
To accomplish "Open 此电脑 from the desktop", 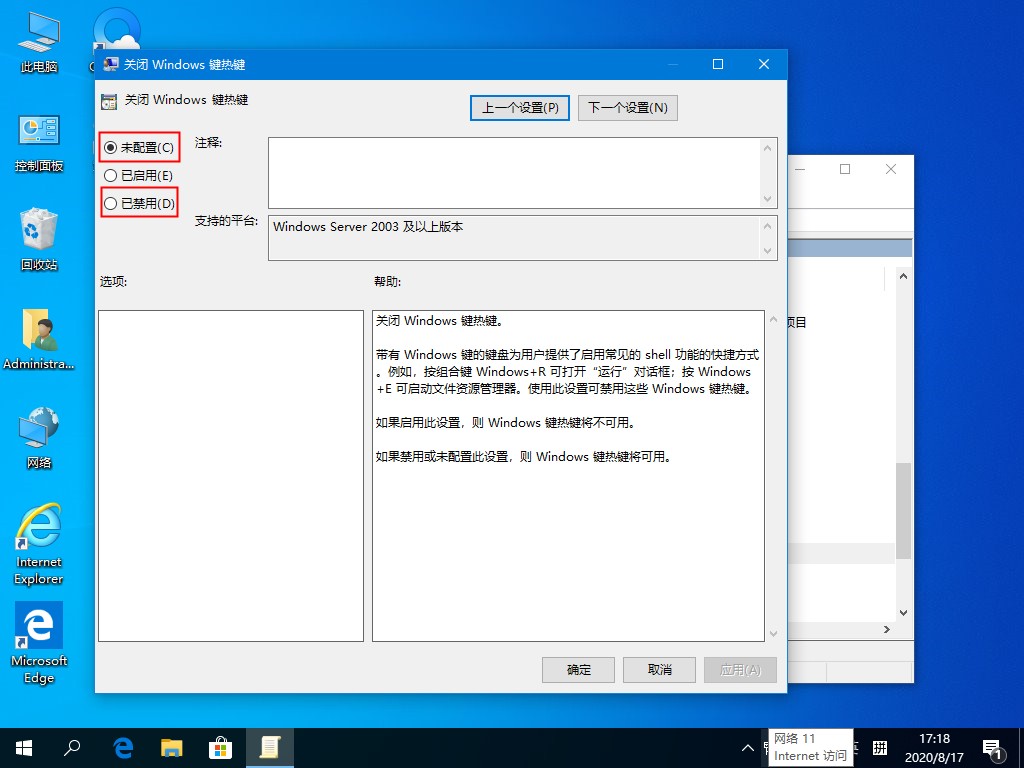I will [38, 40].
